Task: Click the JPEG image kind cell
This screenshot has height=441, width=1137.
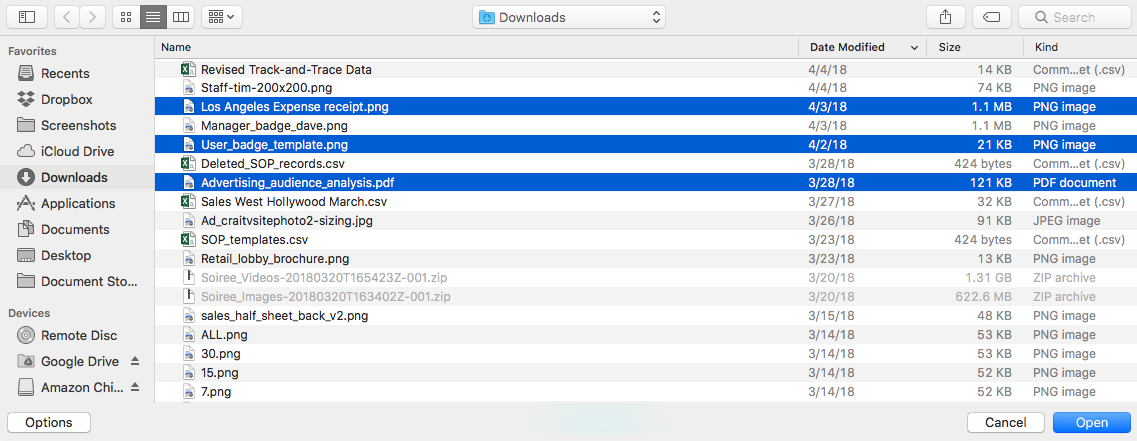Action: tap(1067, 220)
